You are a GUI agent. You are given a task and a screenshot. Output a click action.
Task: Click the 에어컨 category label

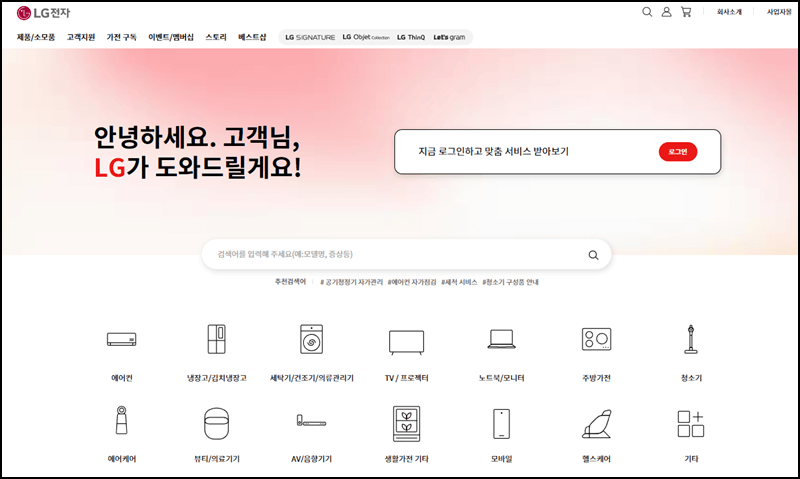click(x=121, y=378)
